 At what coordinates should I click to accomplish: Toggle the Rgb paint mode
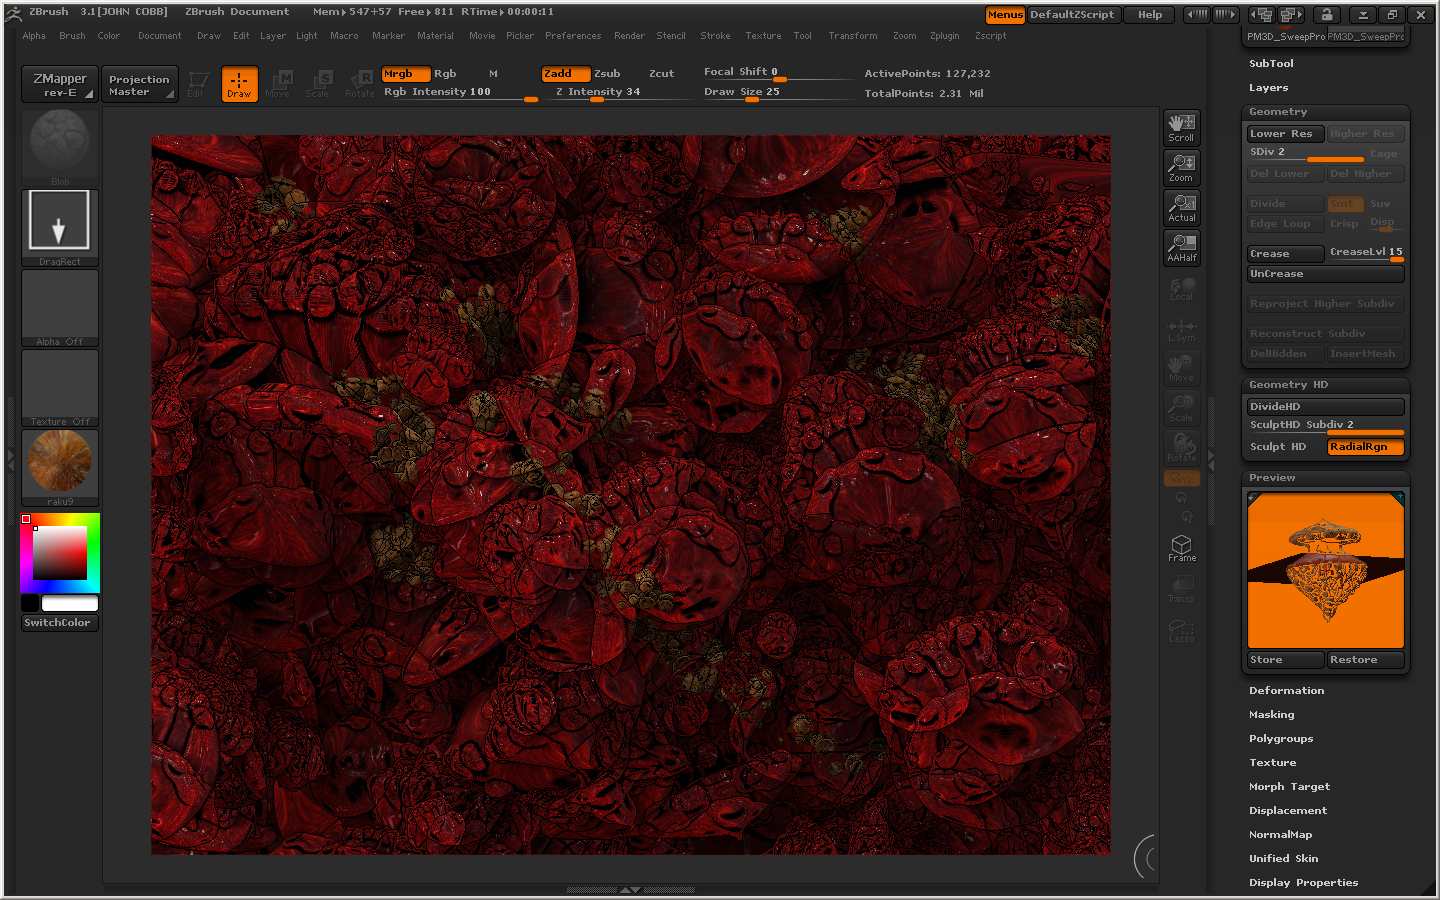[x=445, y=74]
